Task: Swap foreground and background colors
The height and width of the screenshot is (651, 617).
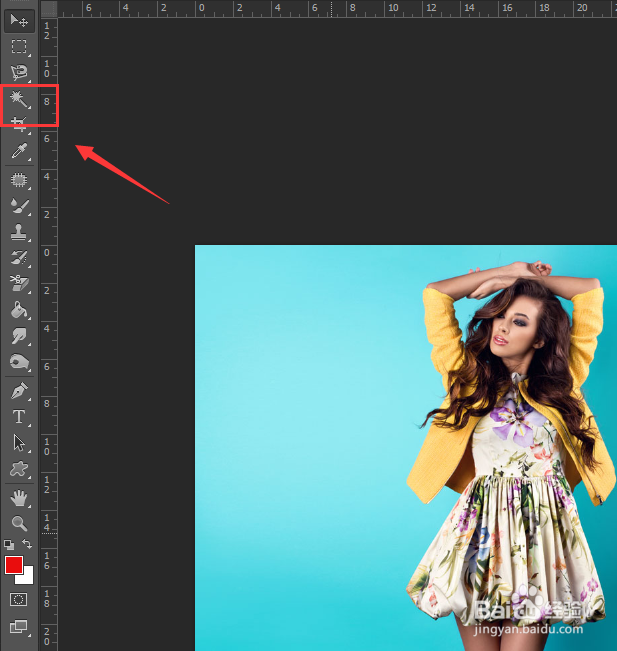Action: (x=27, y=543)
